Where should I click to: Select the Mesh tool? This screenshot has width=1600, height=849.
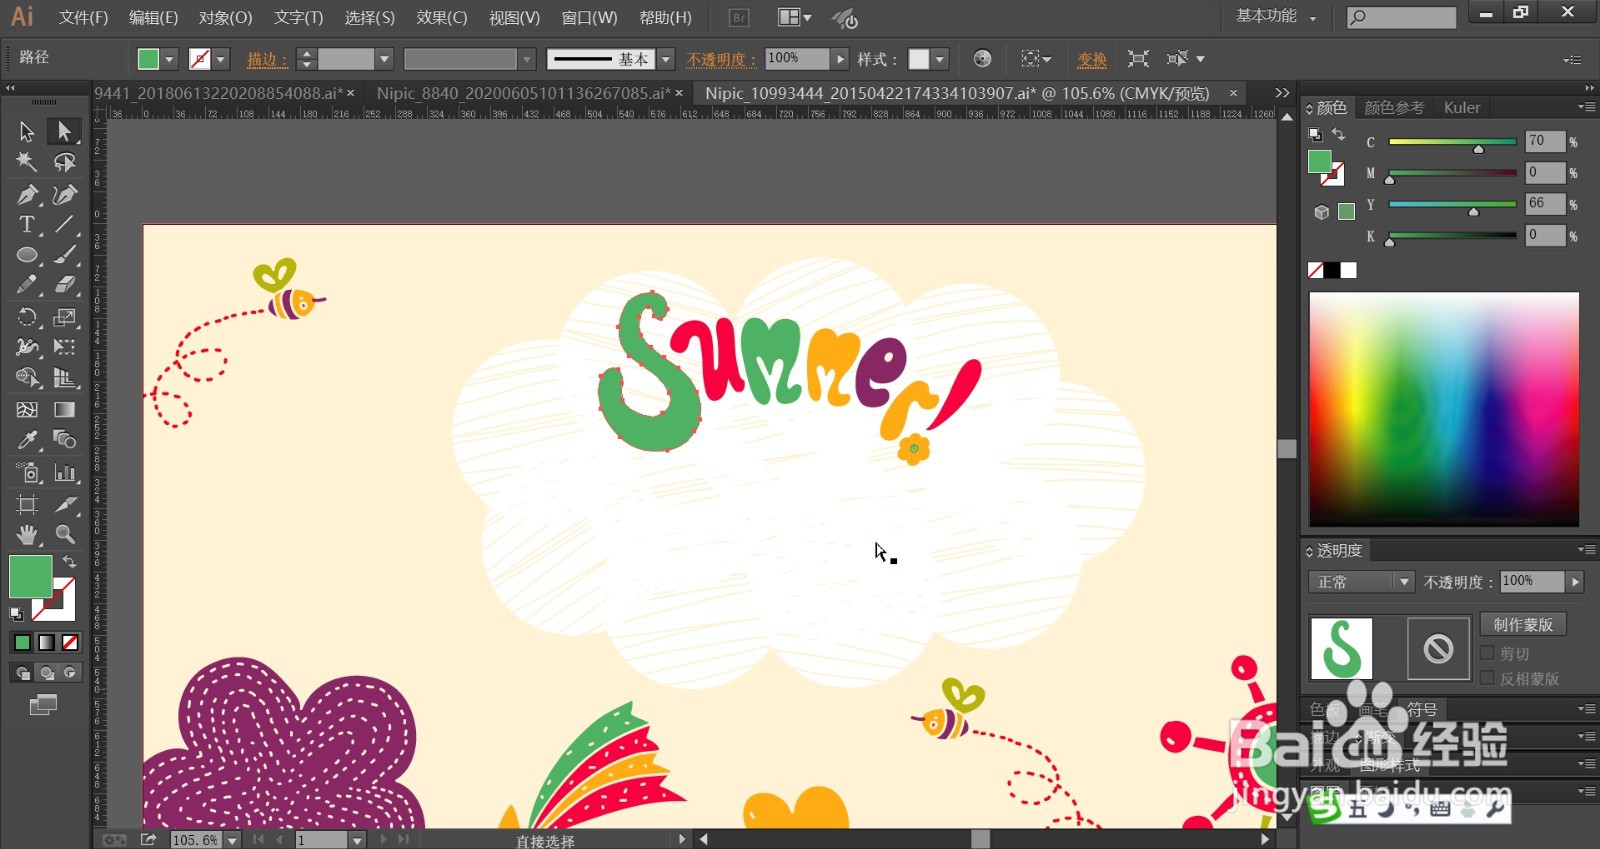click(27, 409)
